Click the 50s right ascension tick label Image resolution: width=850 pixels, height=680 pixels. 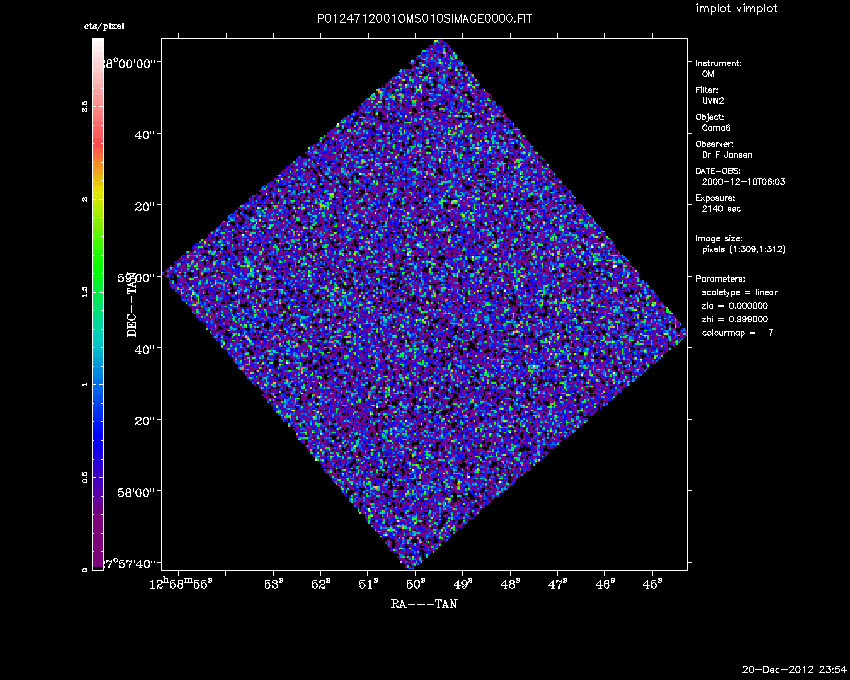click(415, 584)
